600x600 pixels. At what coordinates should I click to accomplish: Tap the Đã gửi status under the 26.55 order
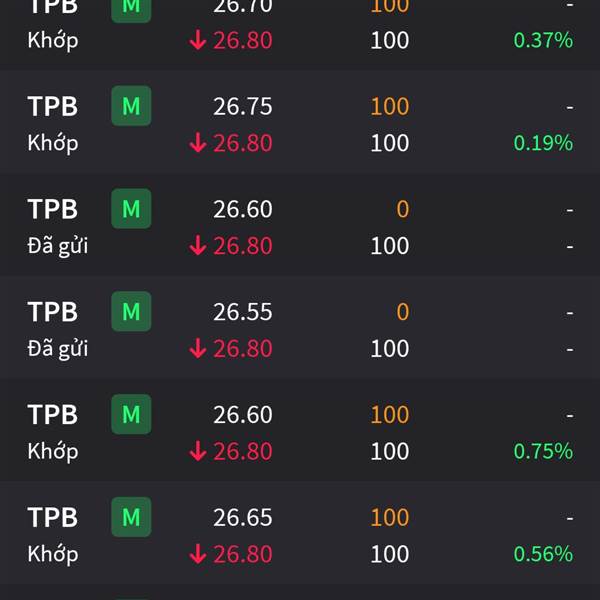pyautogui.click(x=58, y=349)
